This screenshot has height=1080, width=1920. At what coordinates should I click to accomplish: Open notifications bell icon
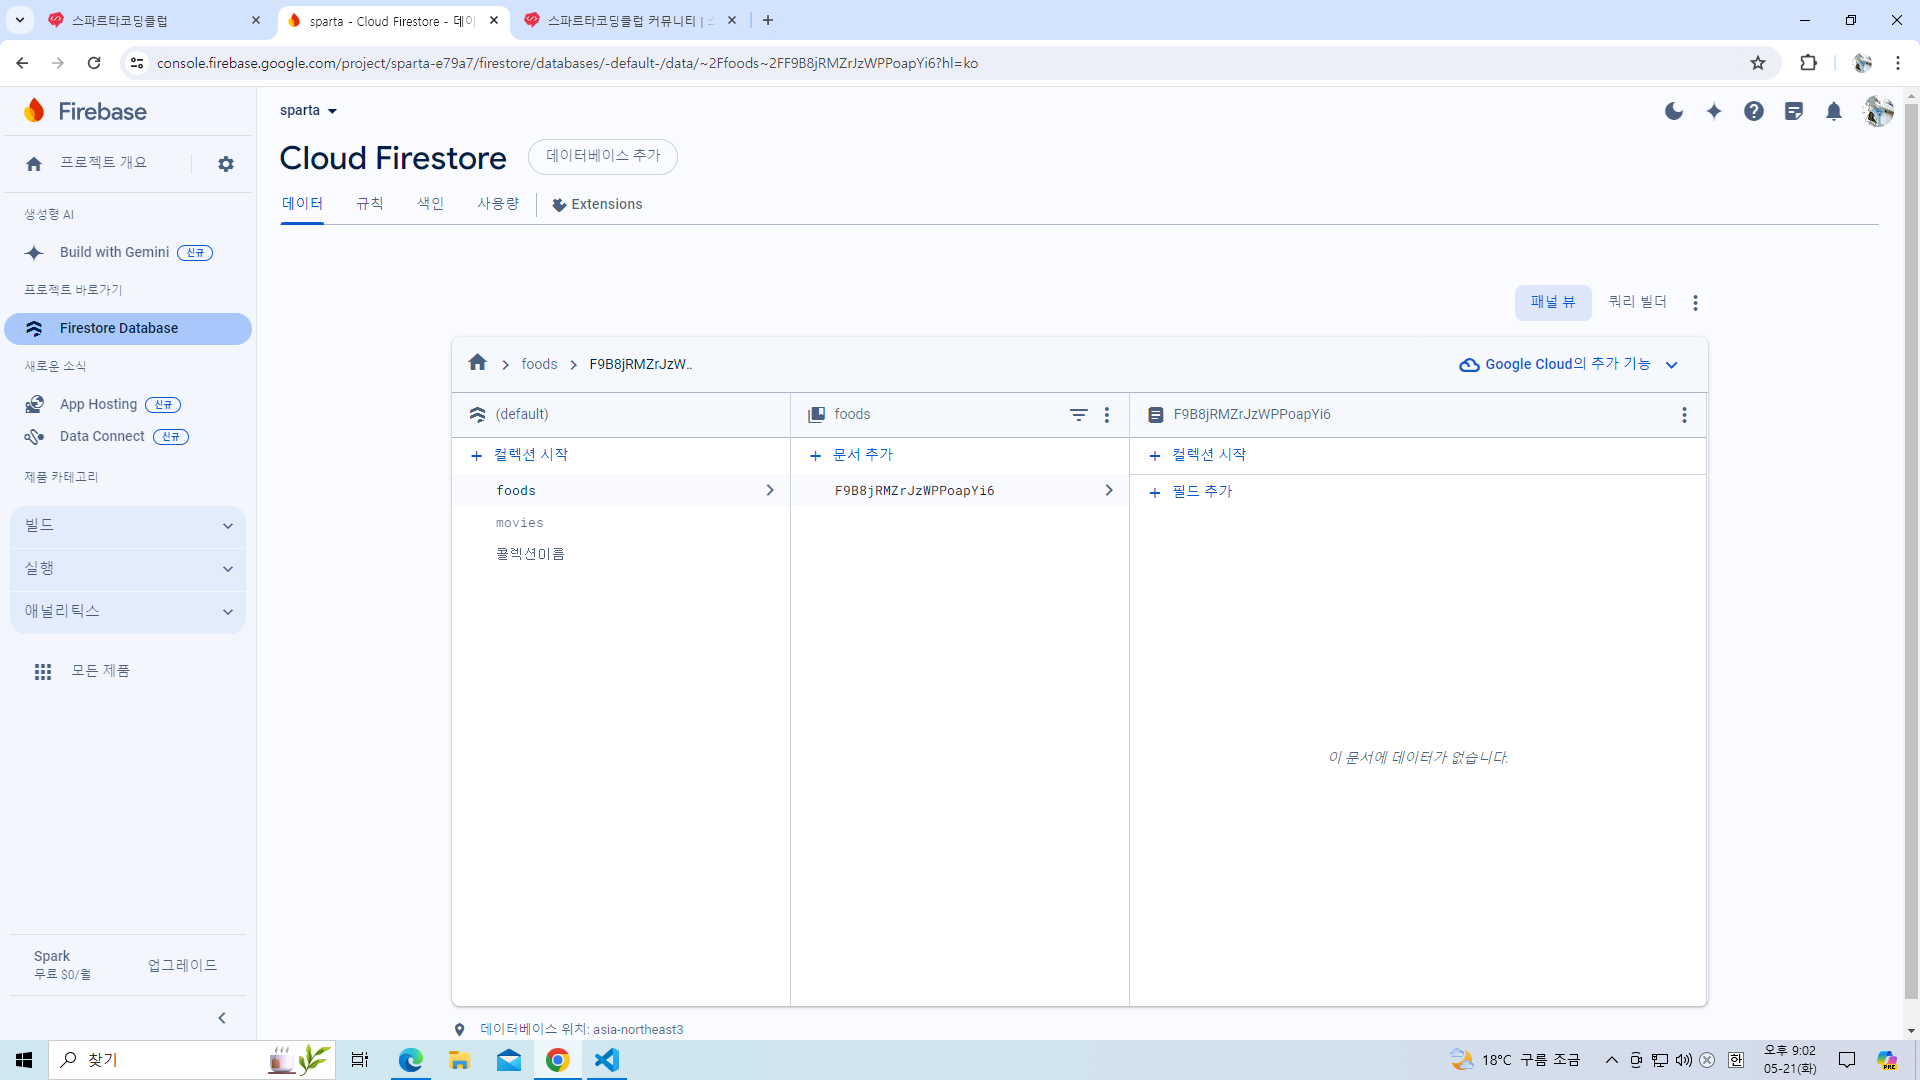1834,111
